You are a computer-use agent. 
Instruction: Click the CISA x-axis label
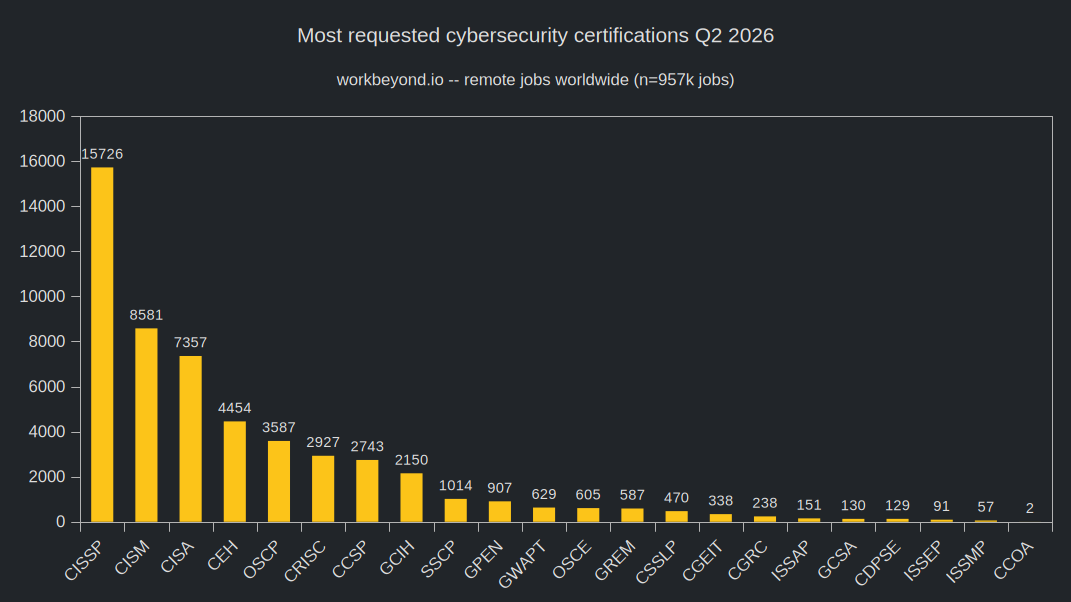(178, 557)
